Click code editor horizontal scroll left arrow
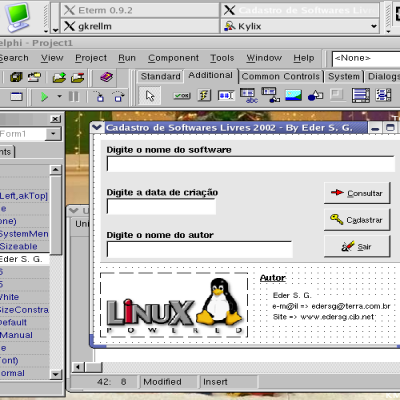The height and width of the screenshot is (400, 400). 78,367
